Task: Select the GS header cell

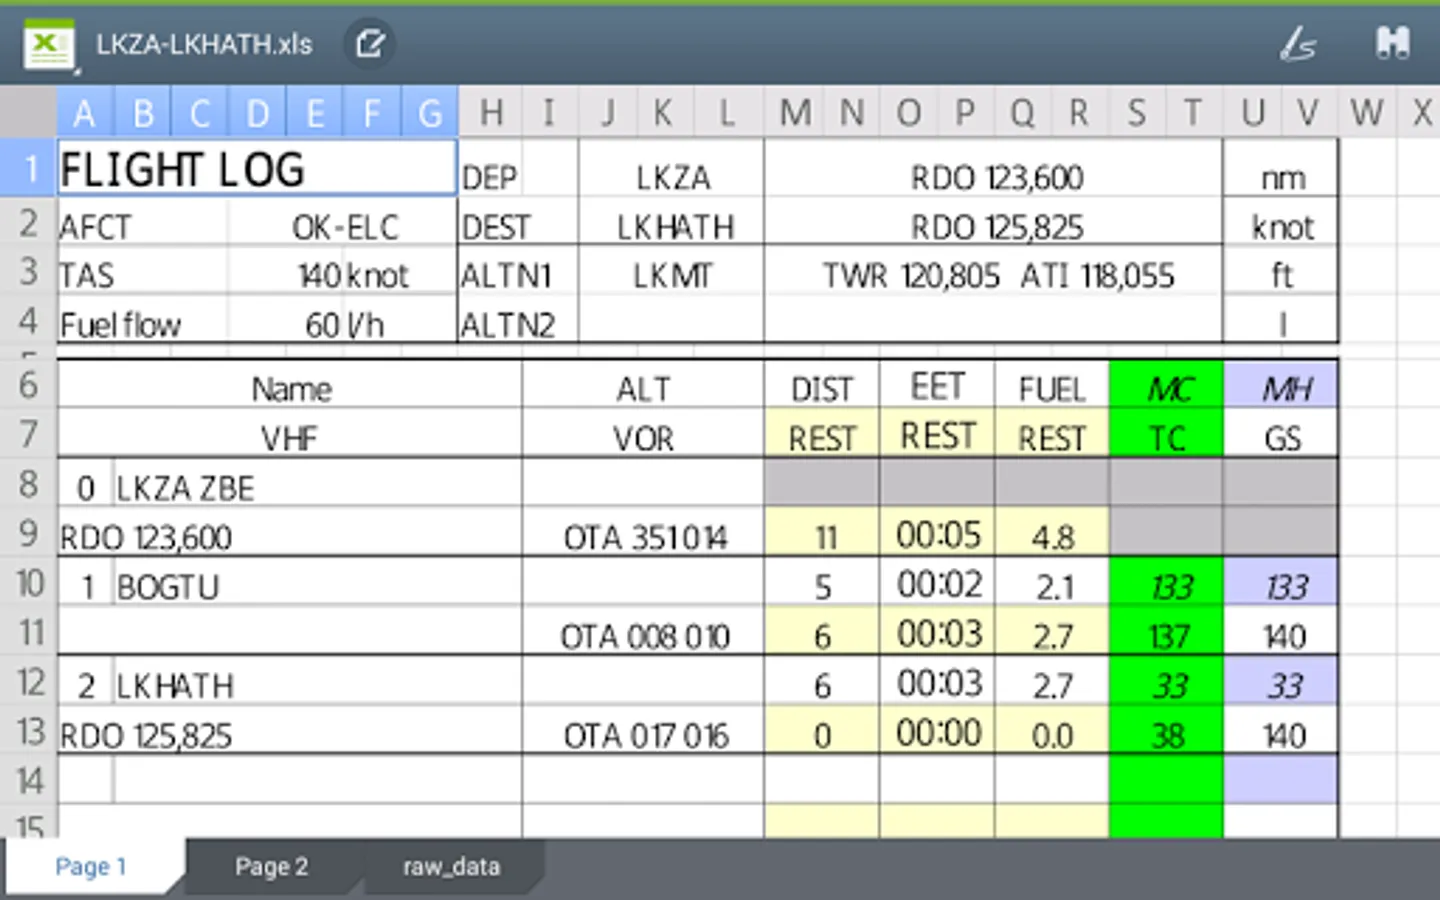Action: coord(1281,435)
